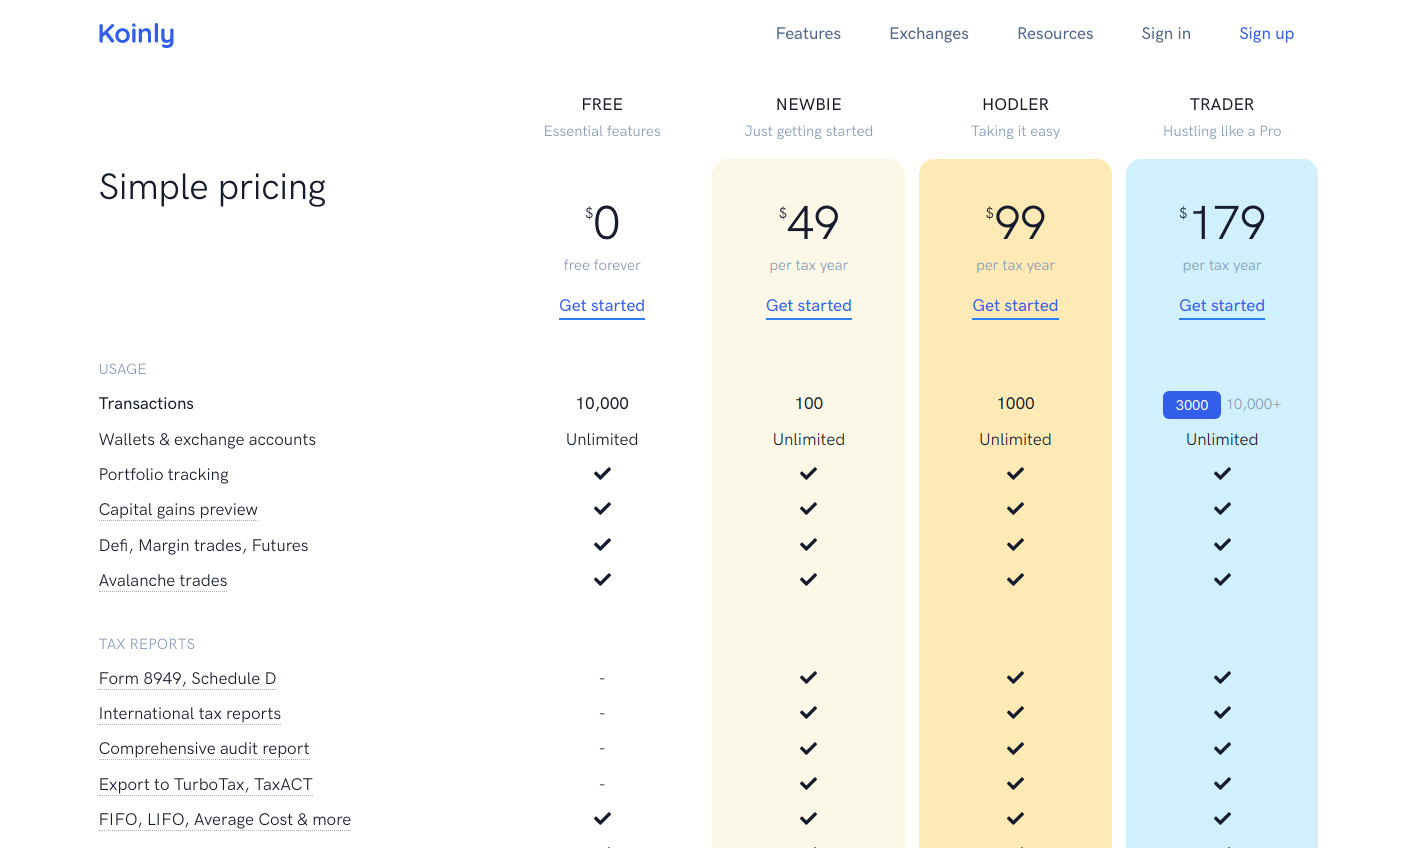Click International tax reports label
Viewport: 1407px width, 848px height.
(190, 714)
